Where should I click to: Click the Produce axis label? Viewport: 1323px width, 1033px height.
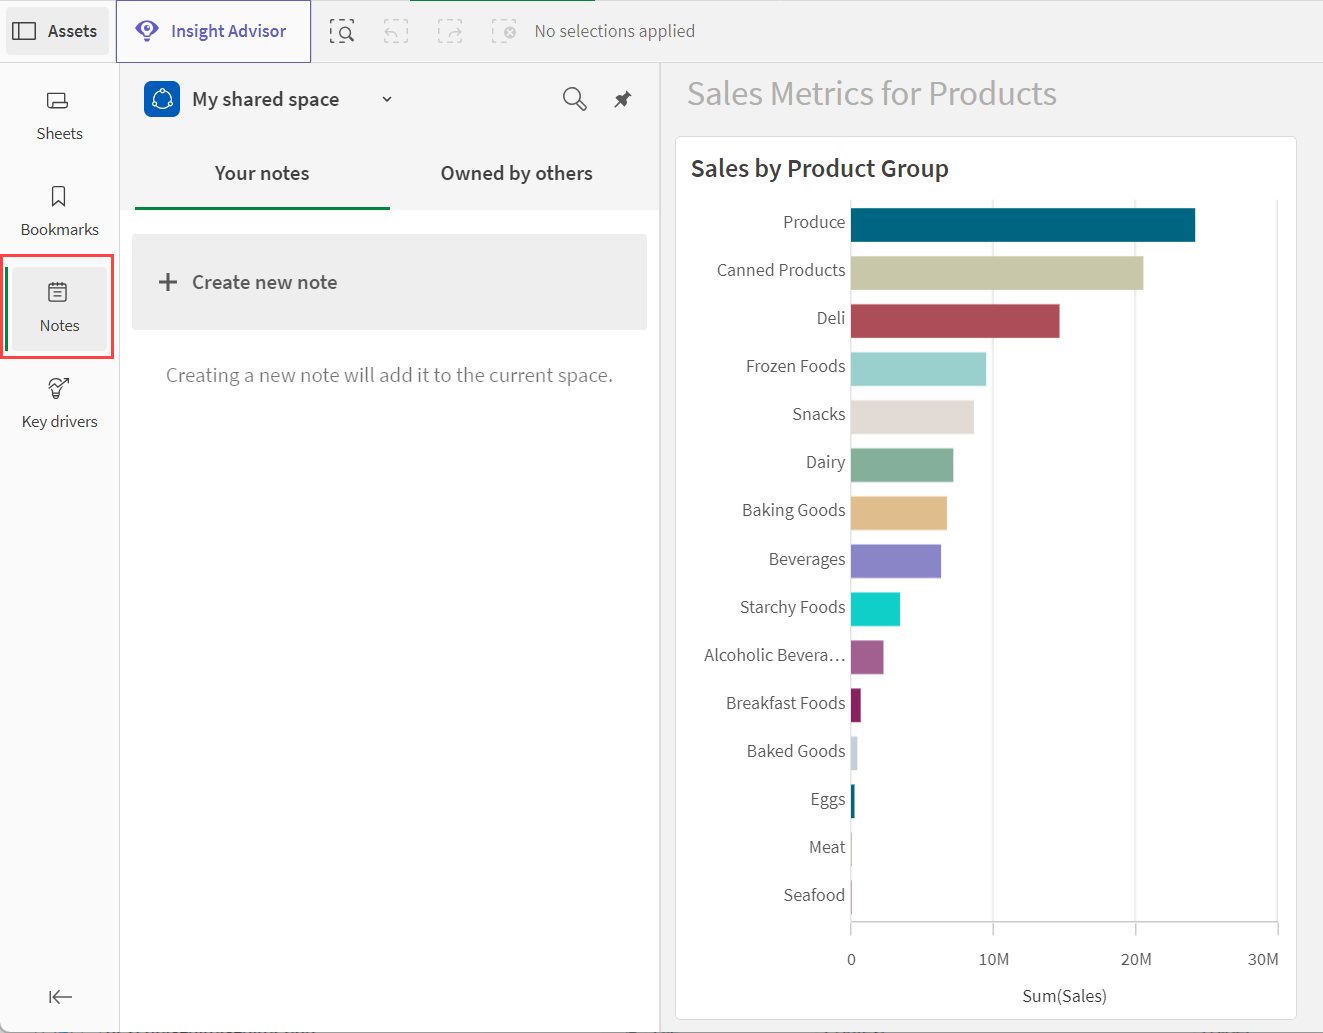coord(814,222)
